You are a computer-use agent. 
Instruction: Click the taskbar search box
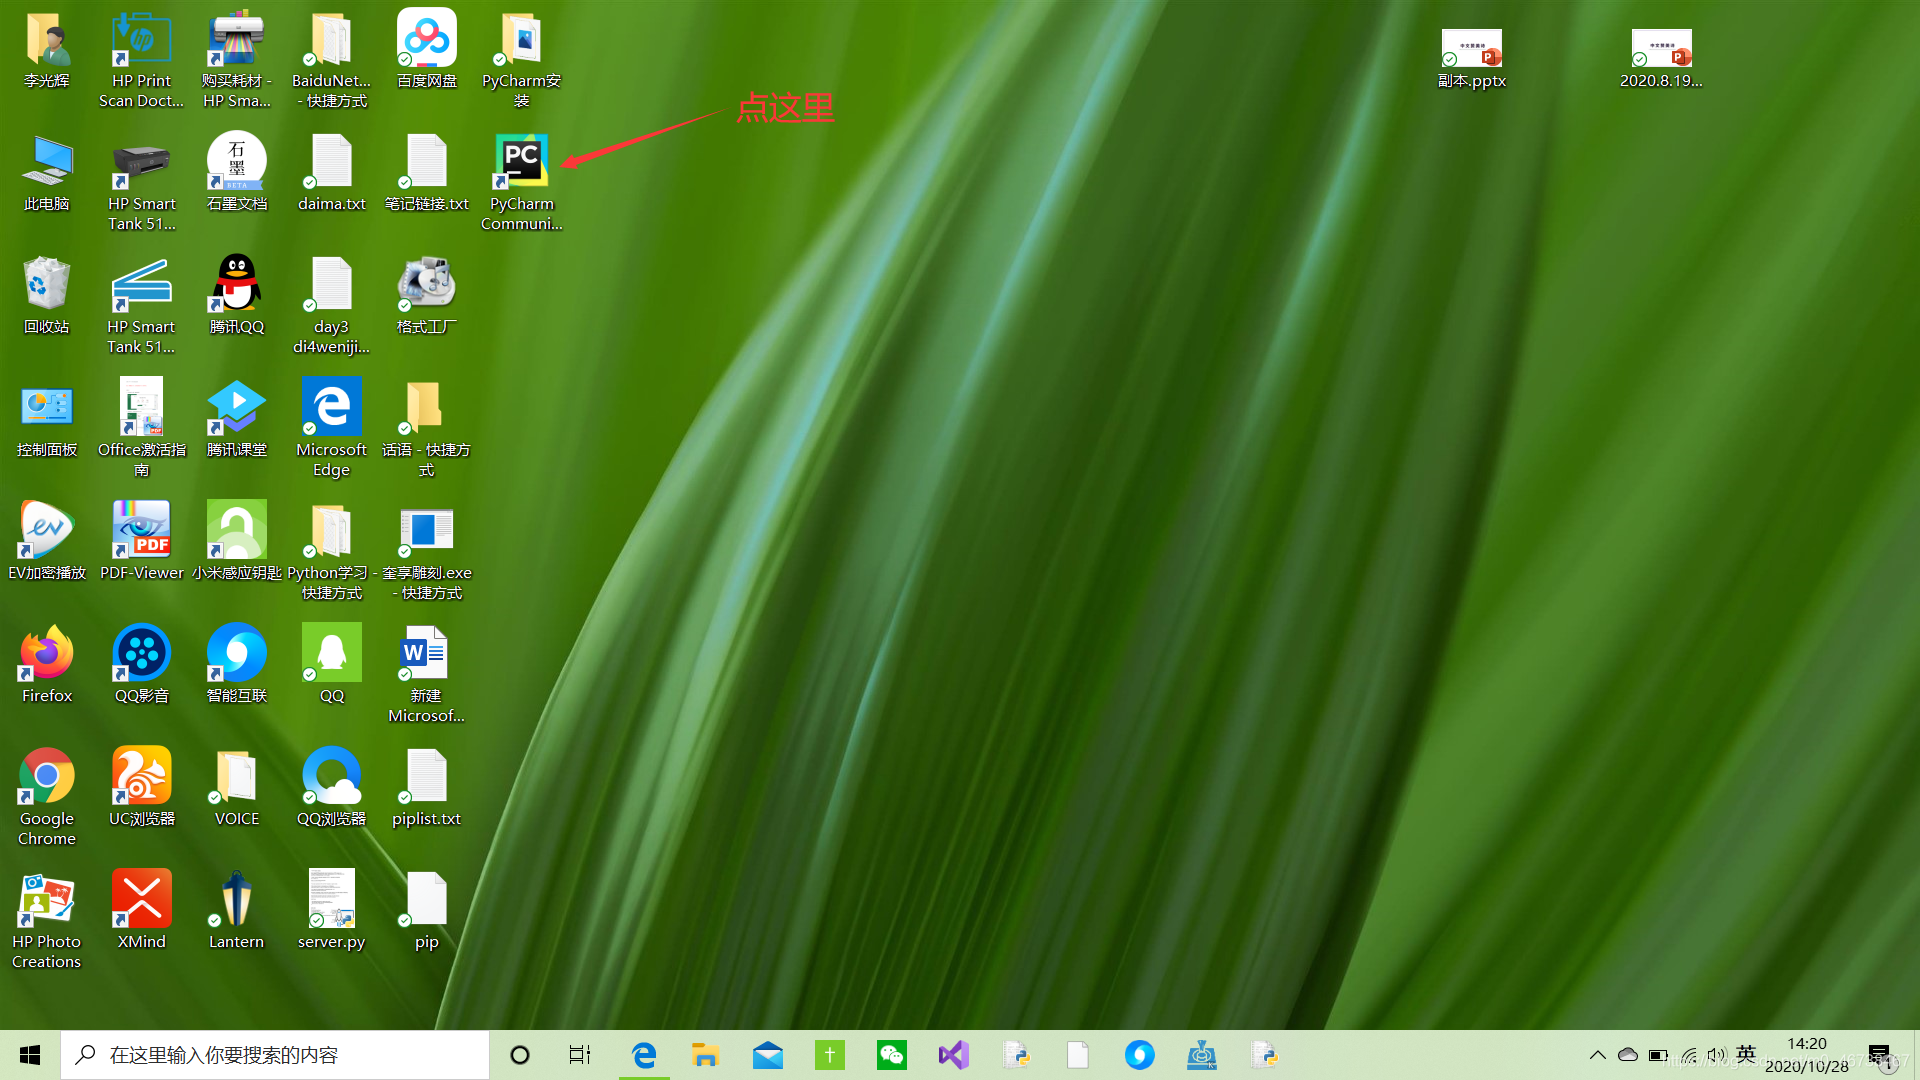(x=275, y=1055)
